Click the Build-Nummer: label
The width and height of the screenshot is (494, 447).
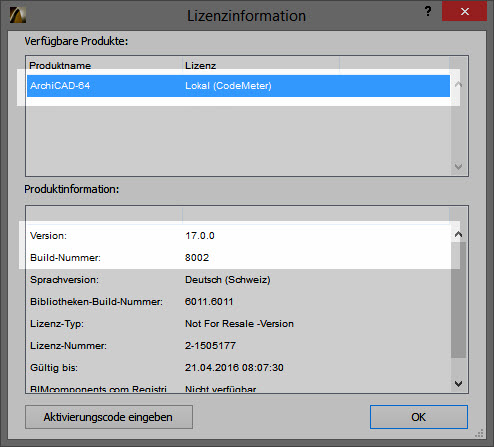click(65, 258)
